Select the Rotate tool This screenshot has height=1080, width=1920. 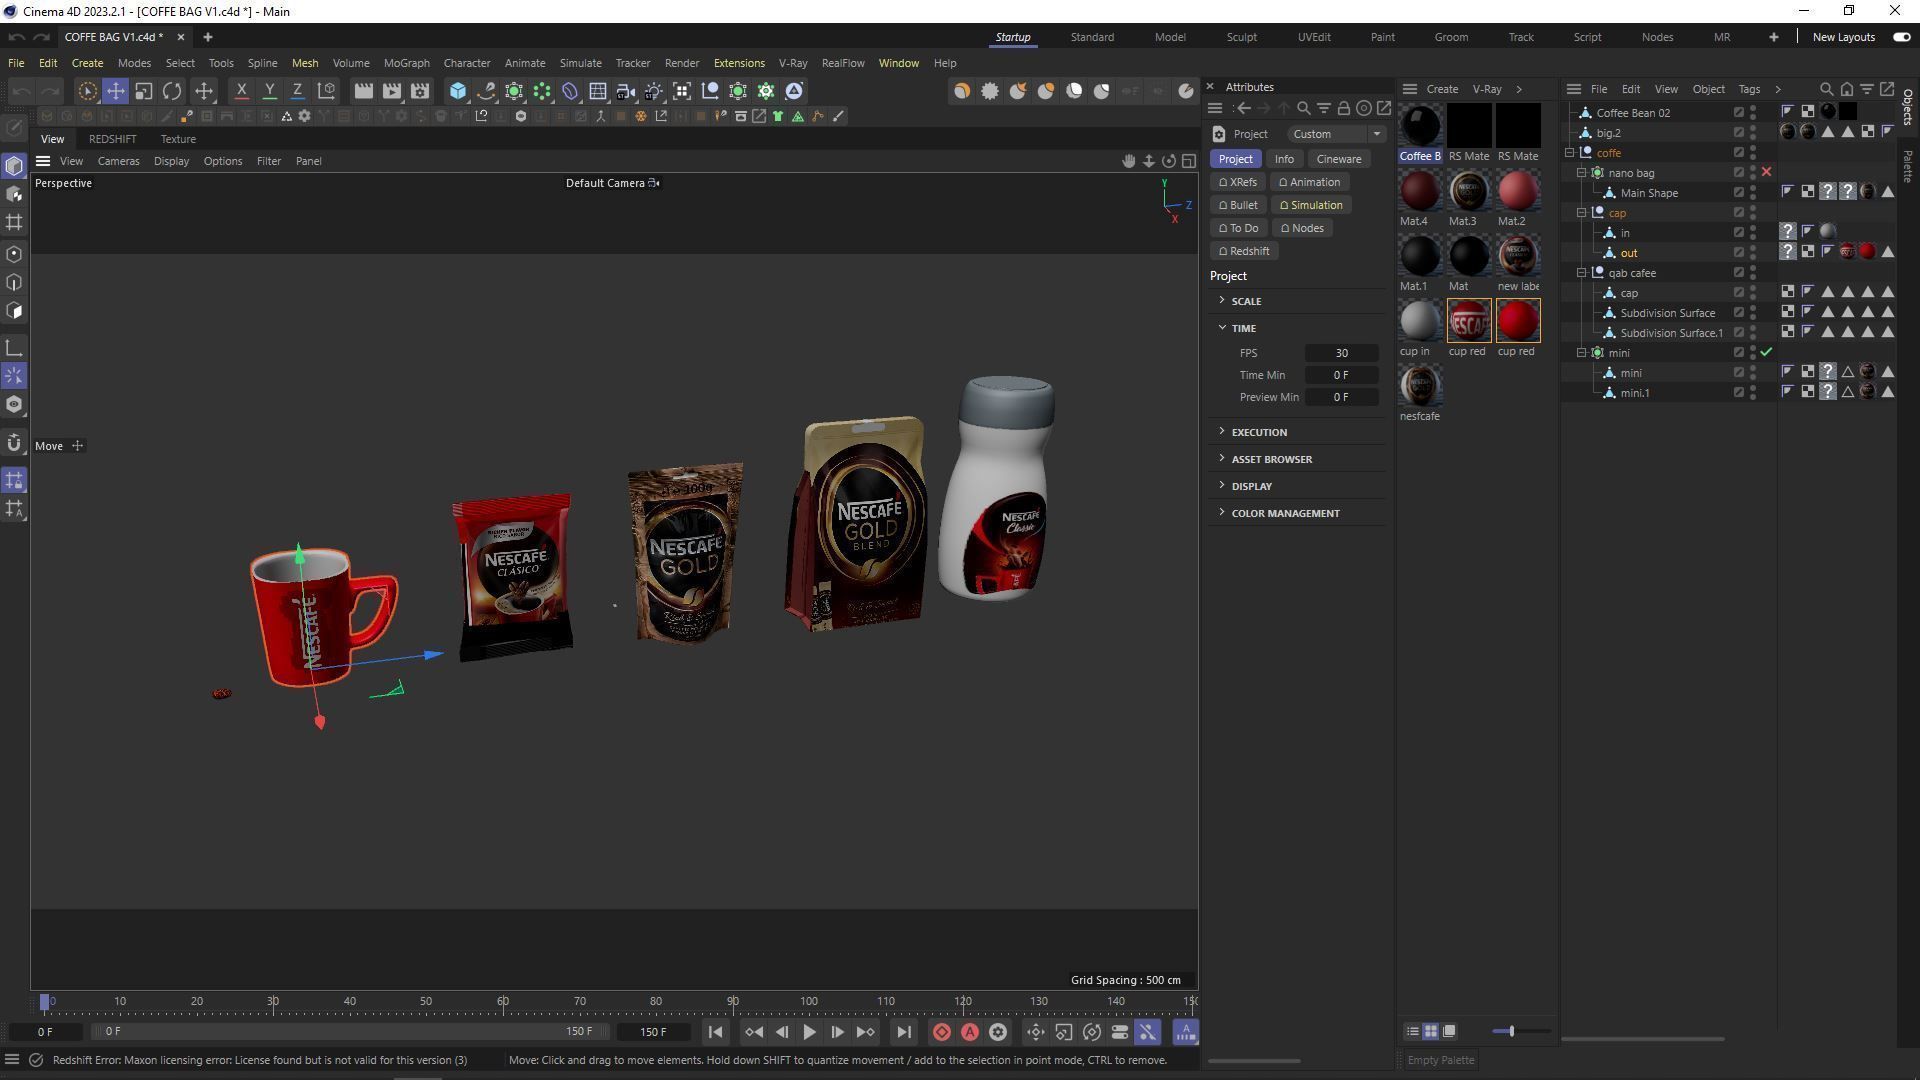(172, 91)
